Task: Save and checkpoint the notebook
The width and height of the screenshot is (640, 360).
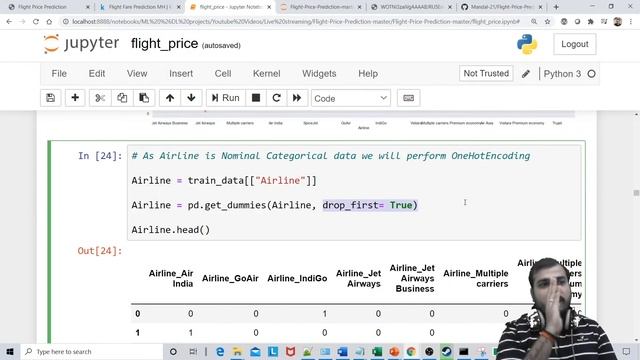Action: coord(51,98)
